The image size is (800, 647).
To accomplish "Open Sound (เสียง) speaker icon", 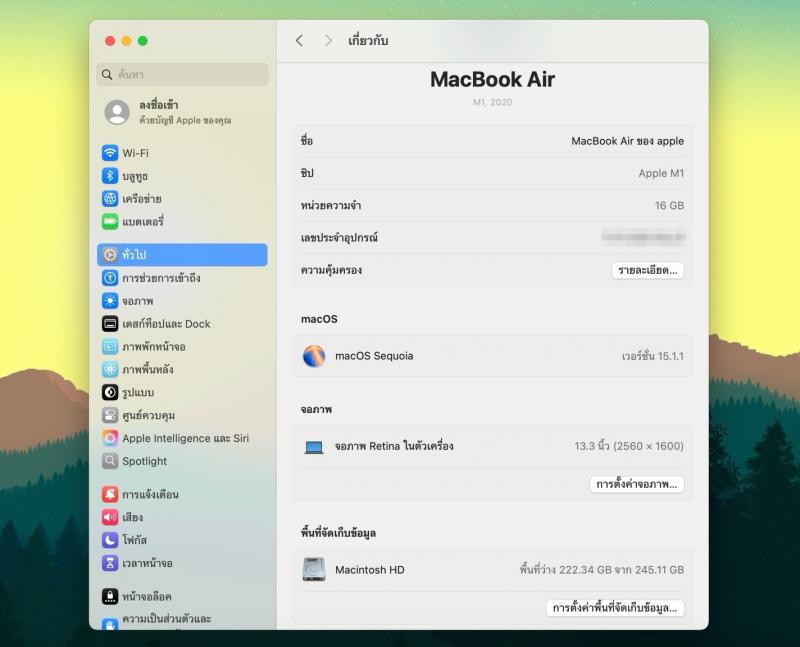I will tap(110, 517).
